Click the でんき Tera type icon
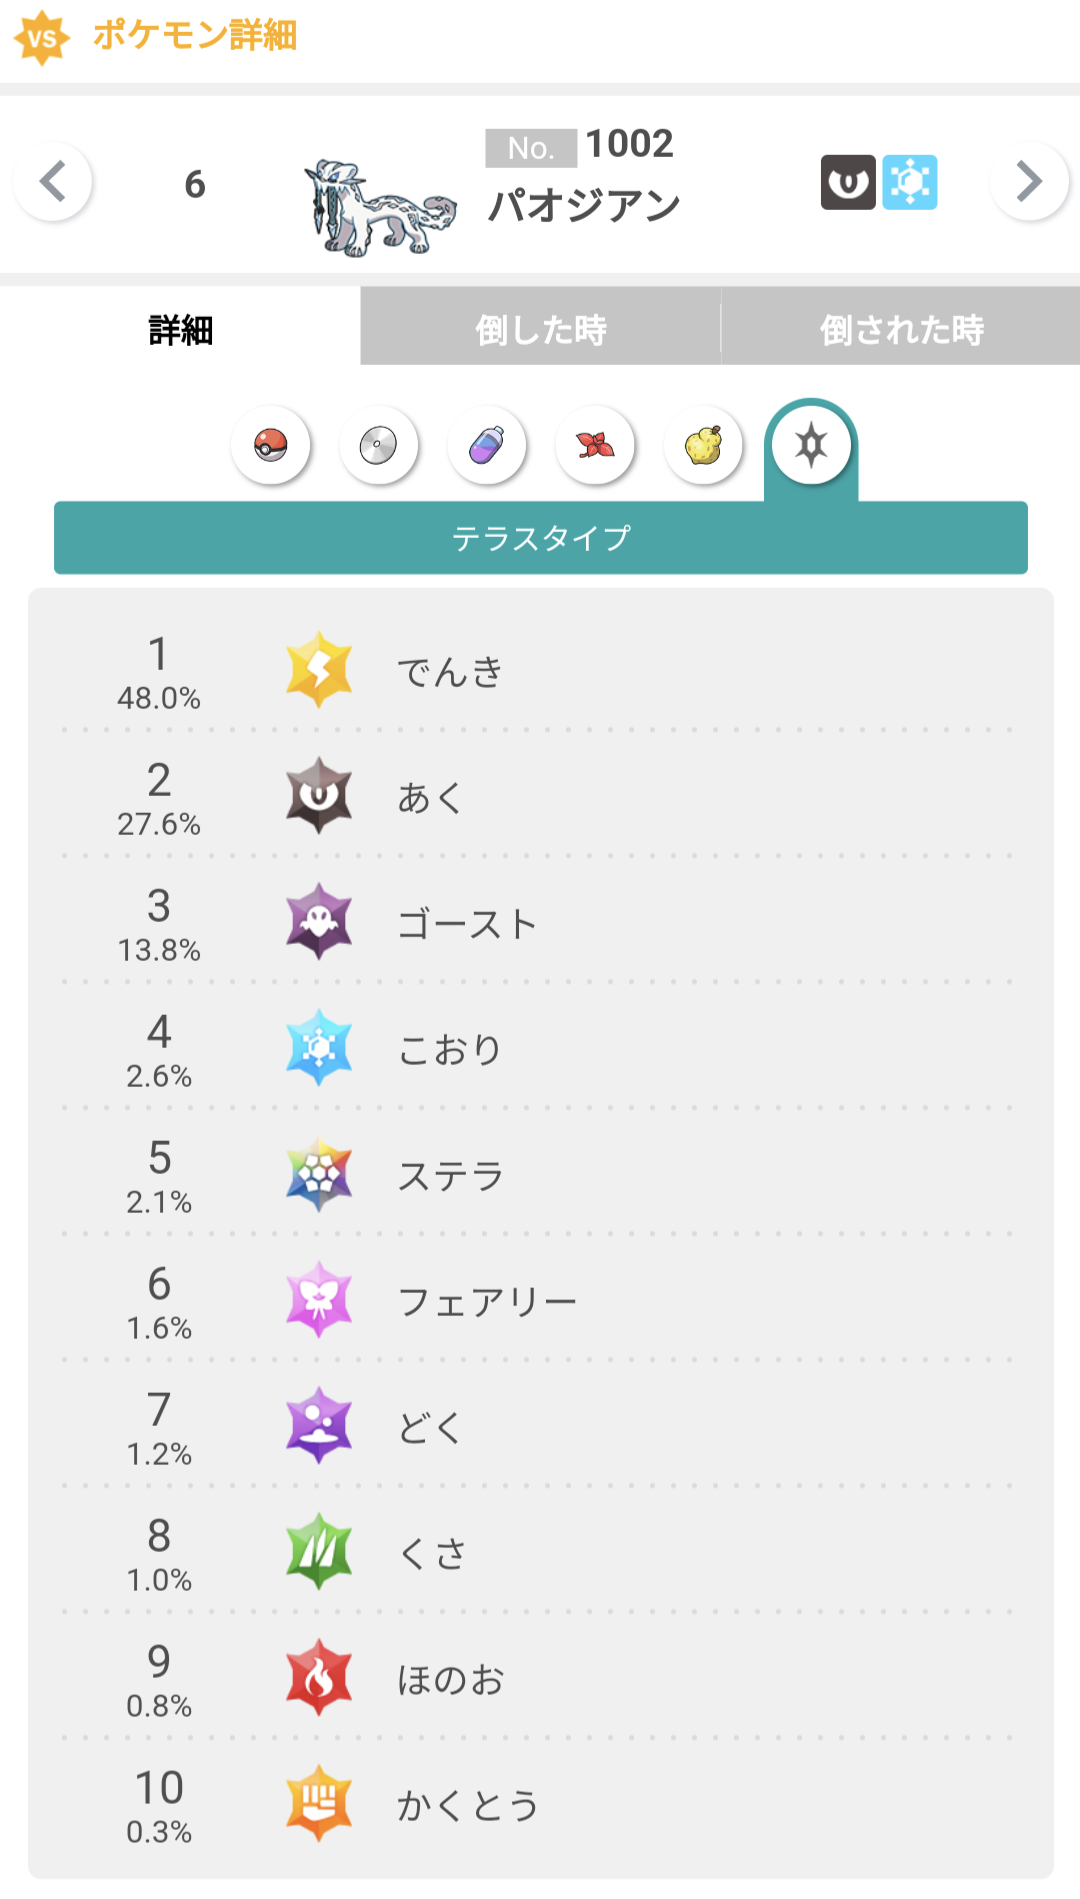This screenshot has height=1899, width=1080. click(x=319, y=670)
